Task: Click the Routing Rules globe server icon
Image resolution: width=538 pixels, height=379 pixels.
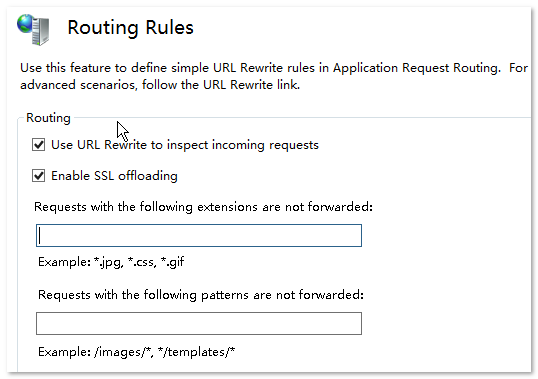Action: tap(33, 29)
